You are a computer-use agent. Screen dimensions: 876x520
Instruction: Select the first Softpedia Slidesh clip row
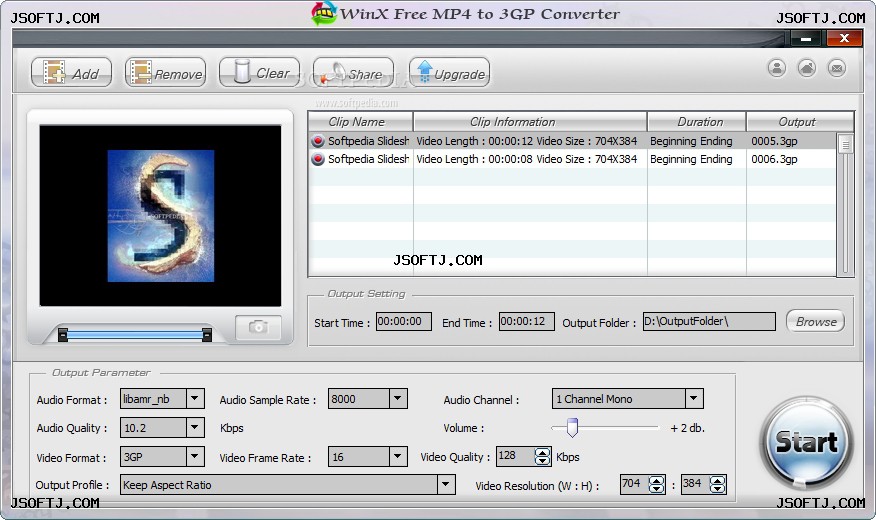pyautogui.click(x=572, y=141)
